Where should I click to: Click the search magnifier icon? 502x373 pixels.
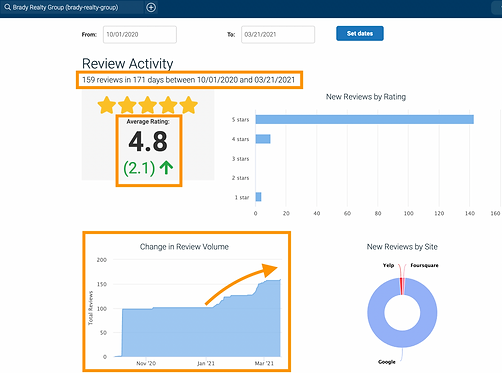7,7
